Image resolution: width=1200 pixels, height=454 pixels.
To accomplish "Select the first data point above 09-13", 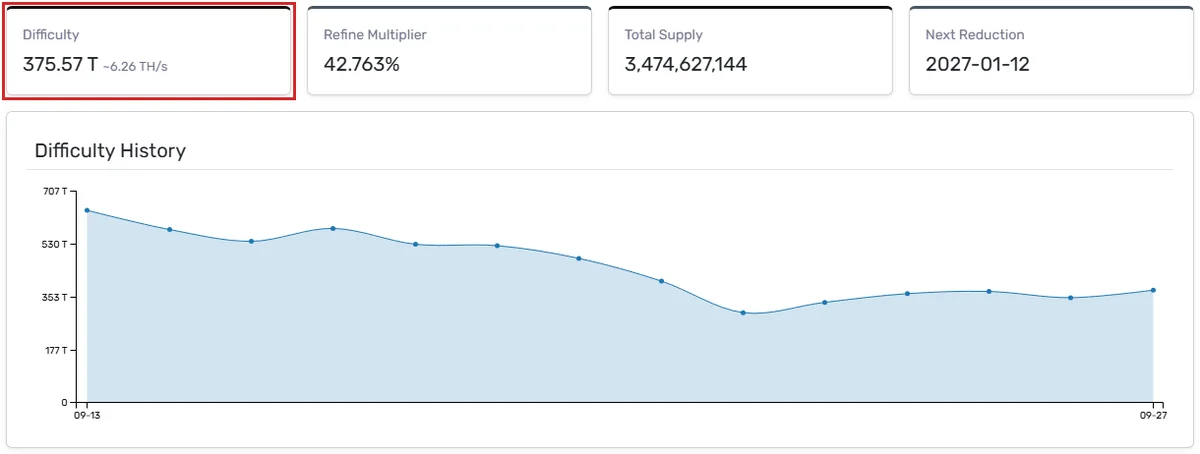I will (87, 210).
